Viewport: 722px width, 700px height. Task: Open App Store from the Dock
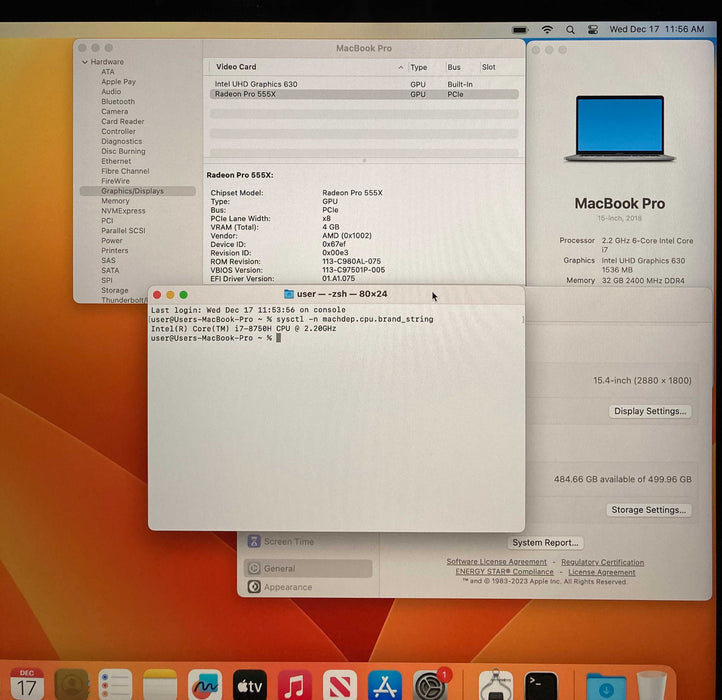tap(385, 685)
